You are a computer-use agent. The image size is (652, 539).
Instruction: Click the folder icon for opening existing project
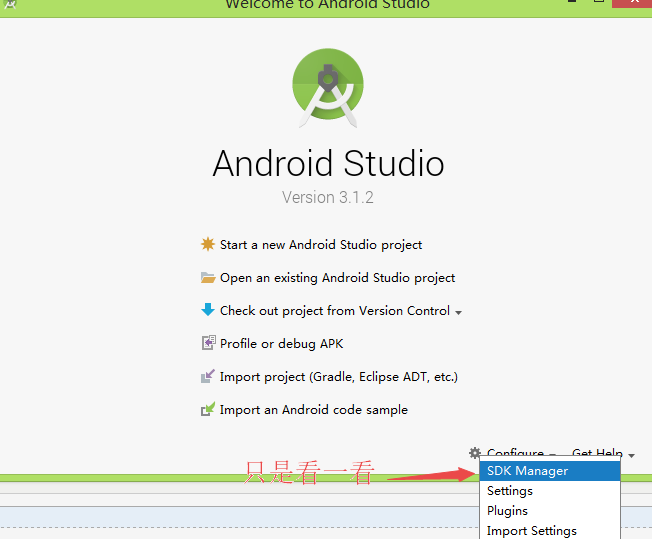pyautogui.click(x=207, y=277)
